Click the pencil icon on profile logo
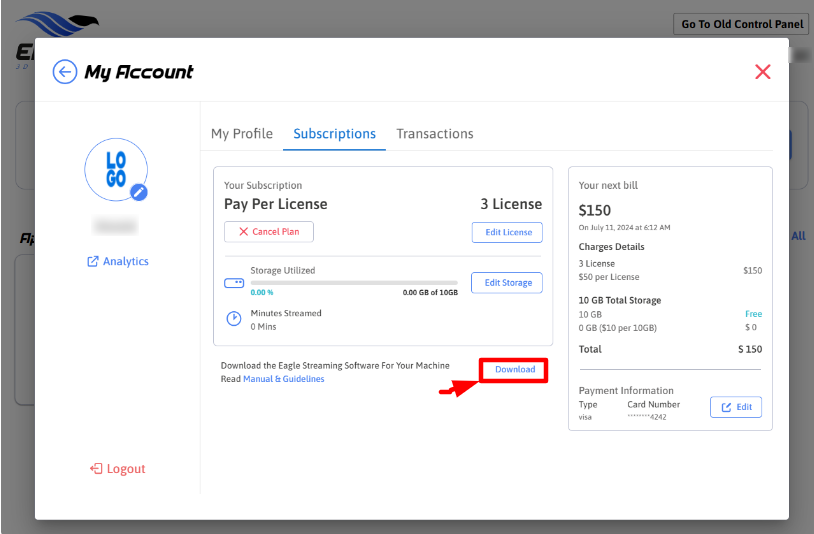814x534 pixels. 139,193
